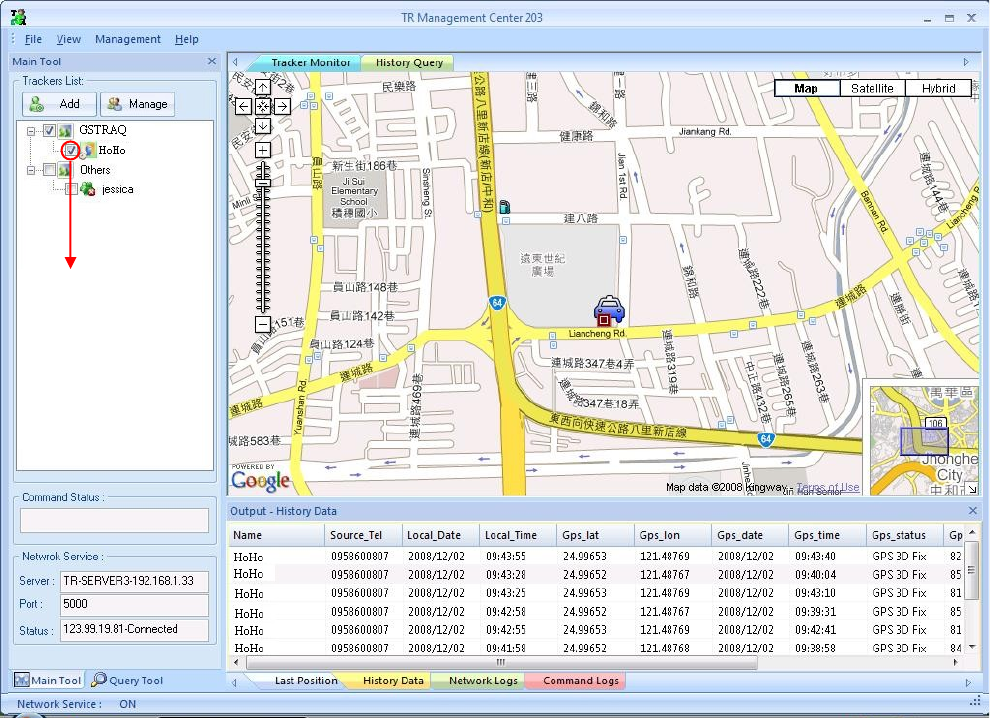Open the Help menu
The width and height of the screenshot is (990, 718).
click(187, 39)
